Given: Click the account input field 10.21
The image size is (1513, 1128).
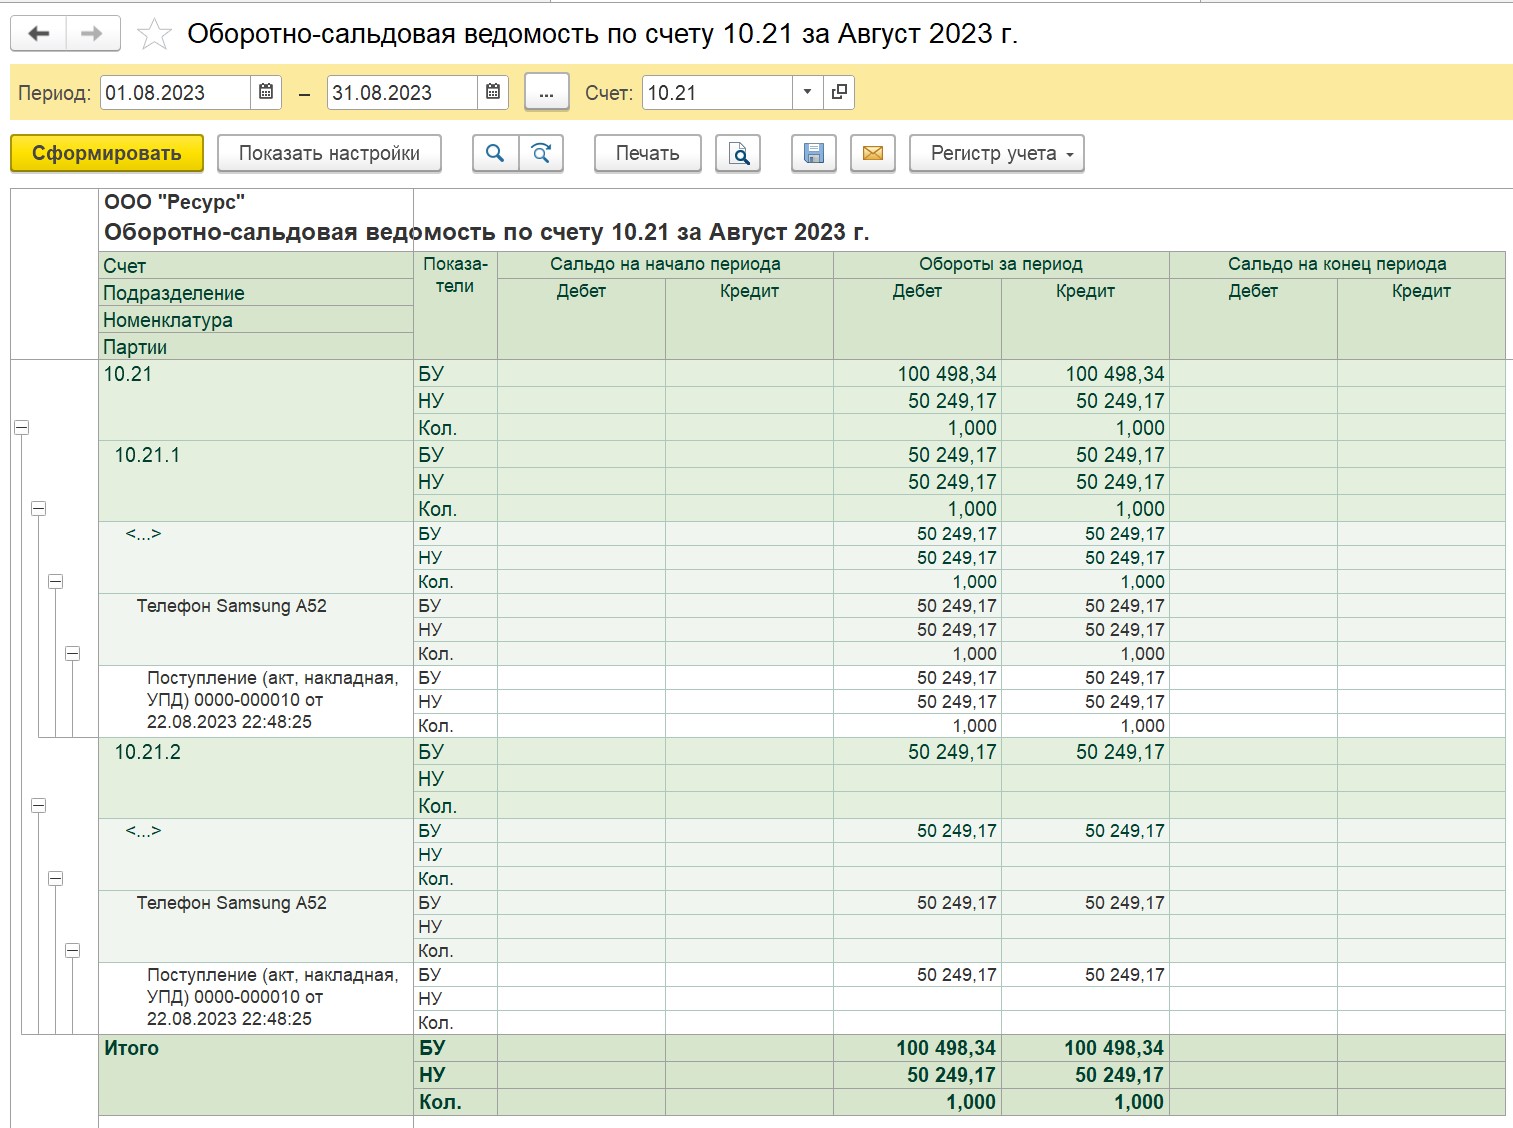Looking at the screenshot, I should coord(717,92).
